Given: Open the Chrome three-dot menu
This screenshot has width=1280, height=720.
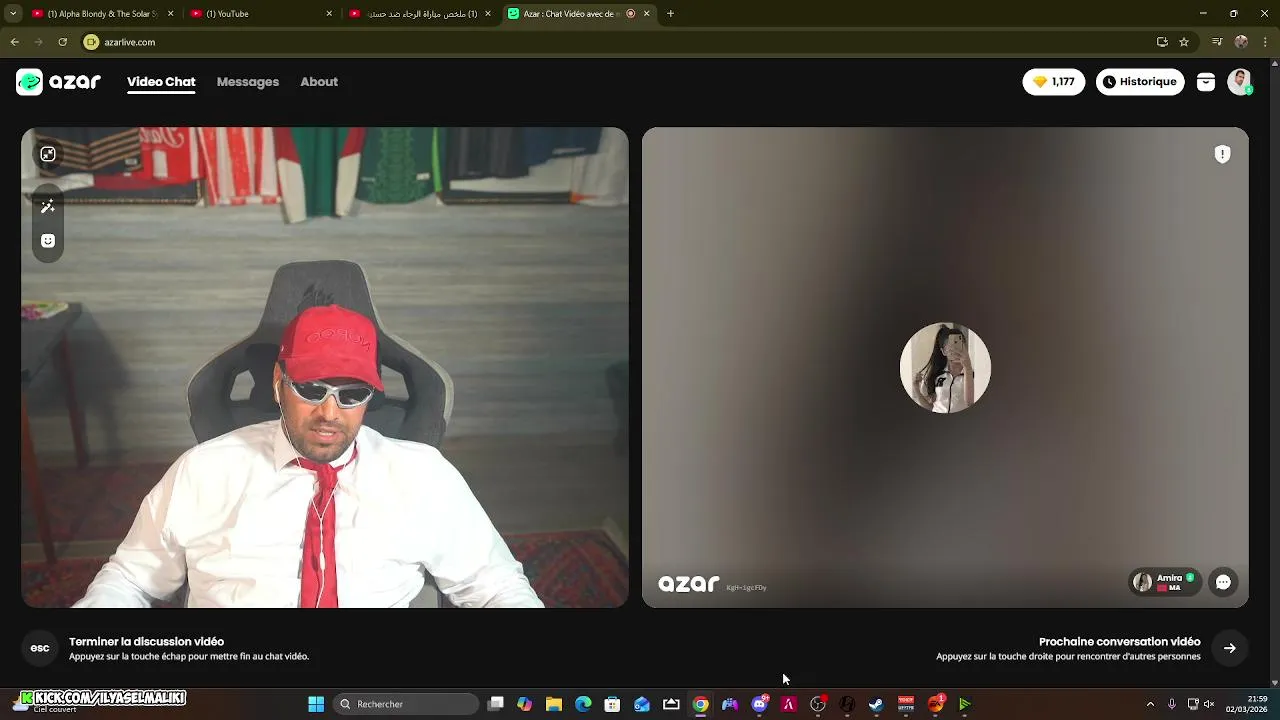Looking at the screenshot, I should pyautogui.click(x=1266, y=42).
